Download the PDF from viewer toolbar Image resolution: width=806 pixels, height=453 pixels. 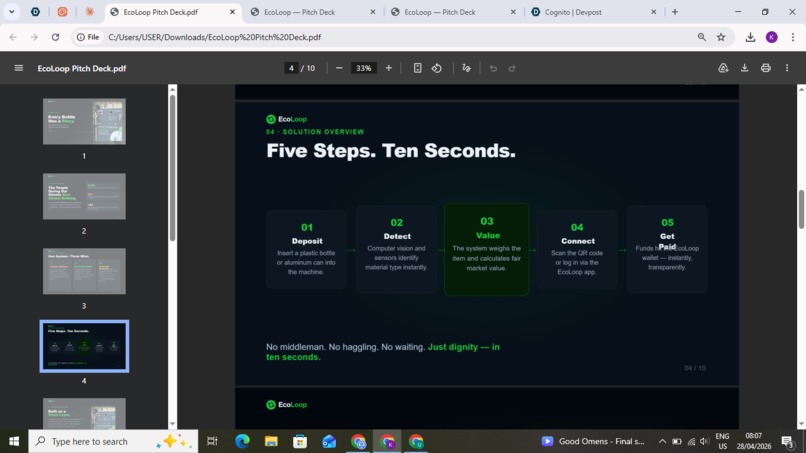744,68
